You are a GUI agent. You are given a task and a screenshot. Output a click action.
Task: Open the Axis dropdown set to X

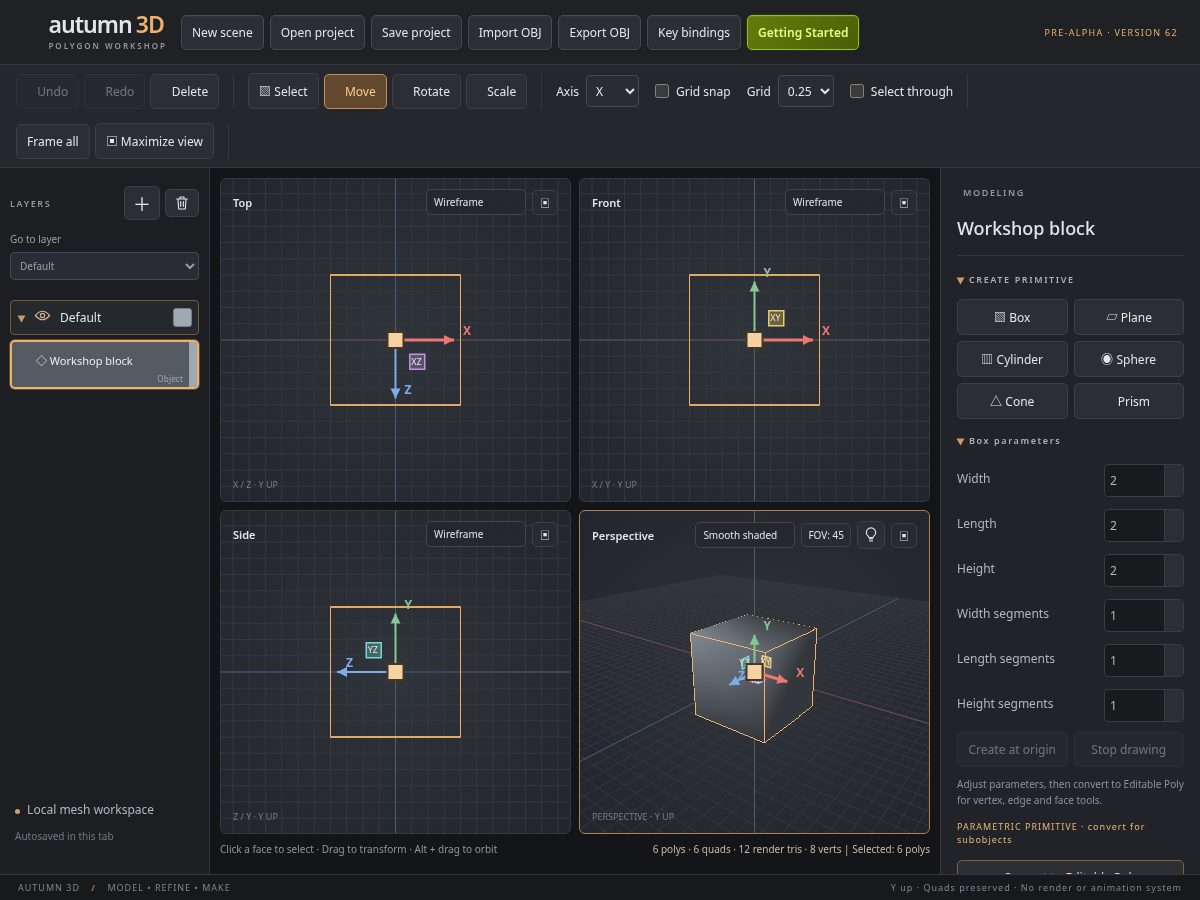(612, 91)
